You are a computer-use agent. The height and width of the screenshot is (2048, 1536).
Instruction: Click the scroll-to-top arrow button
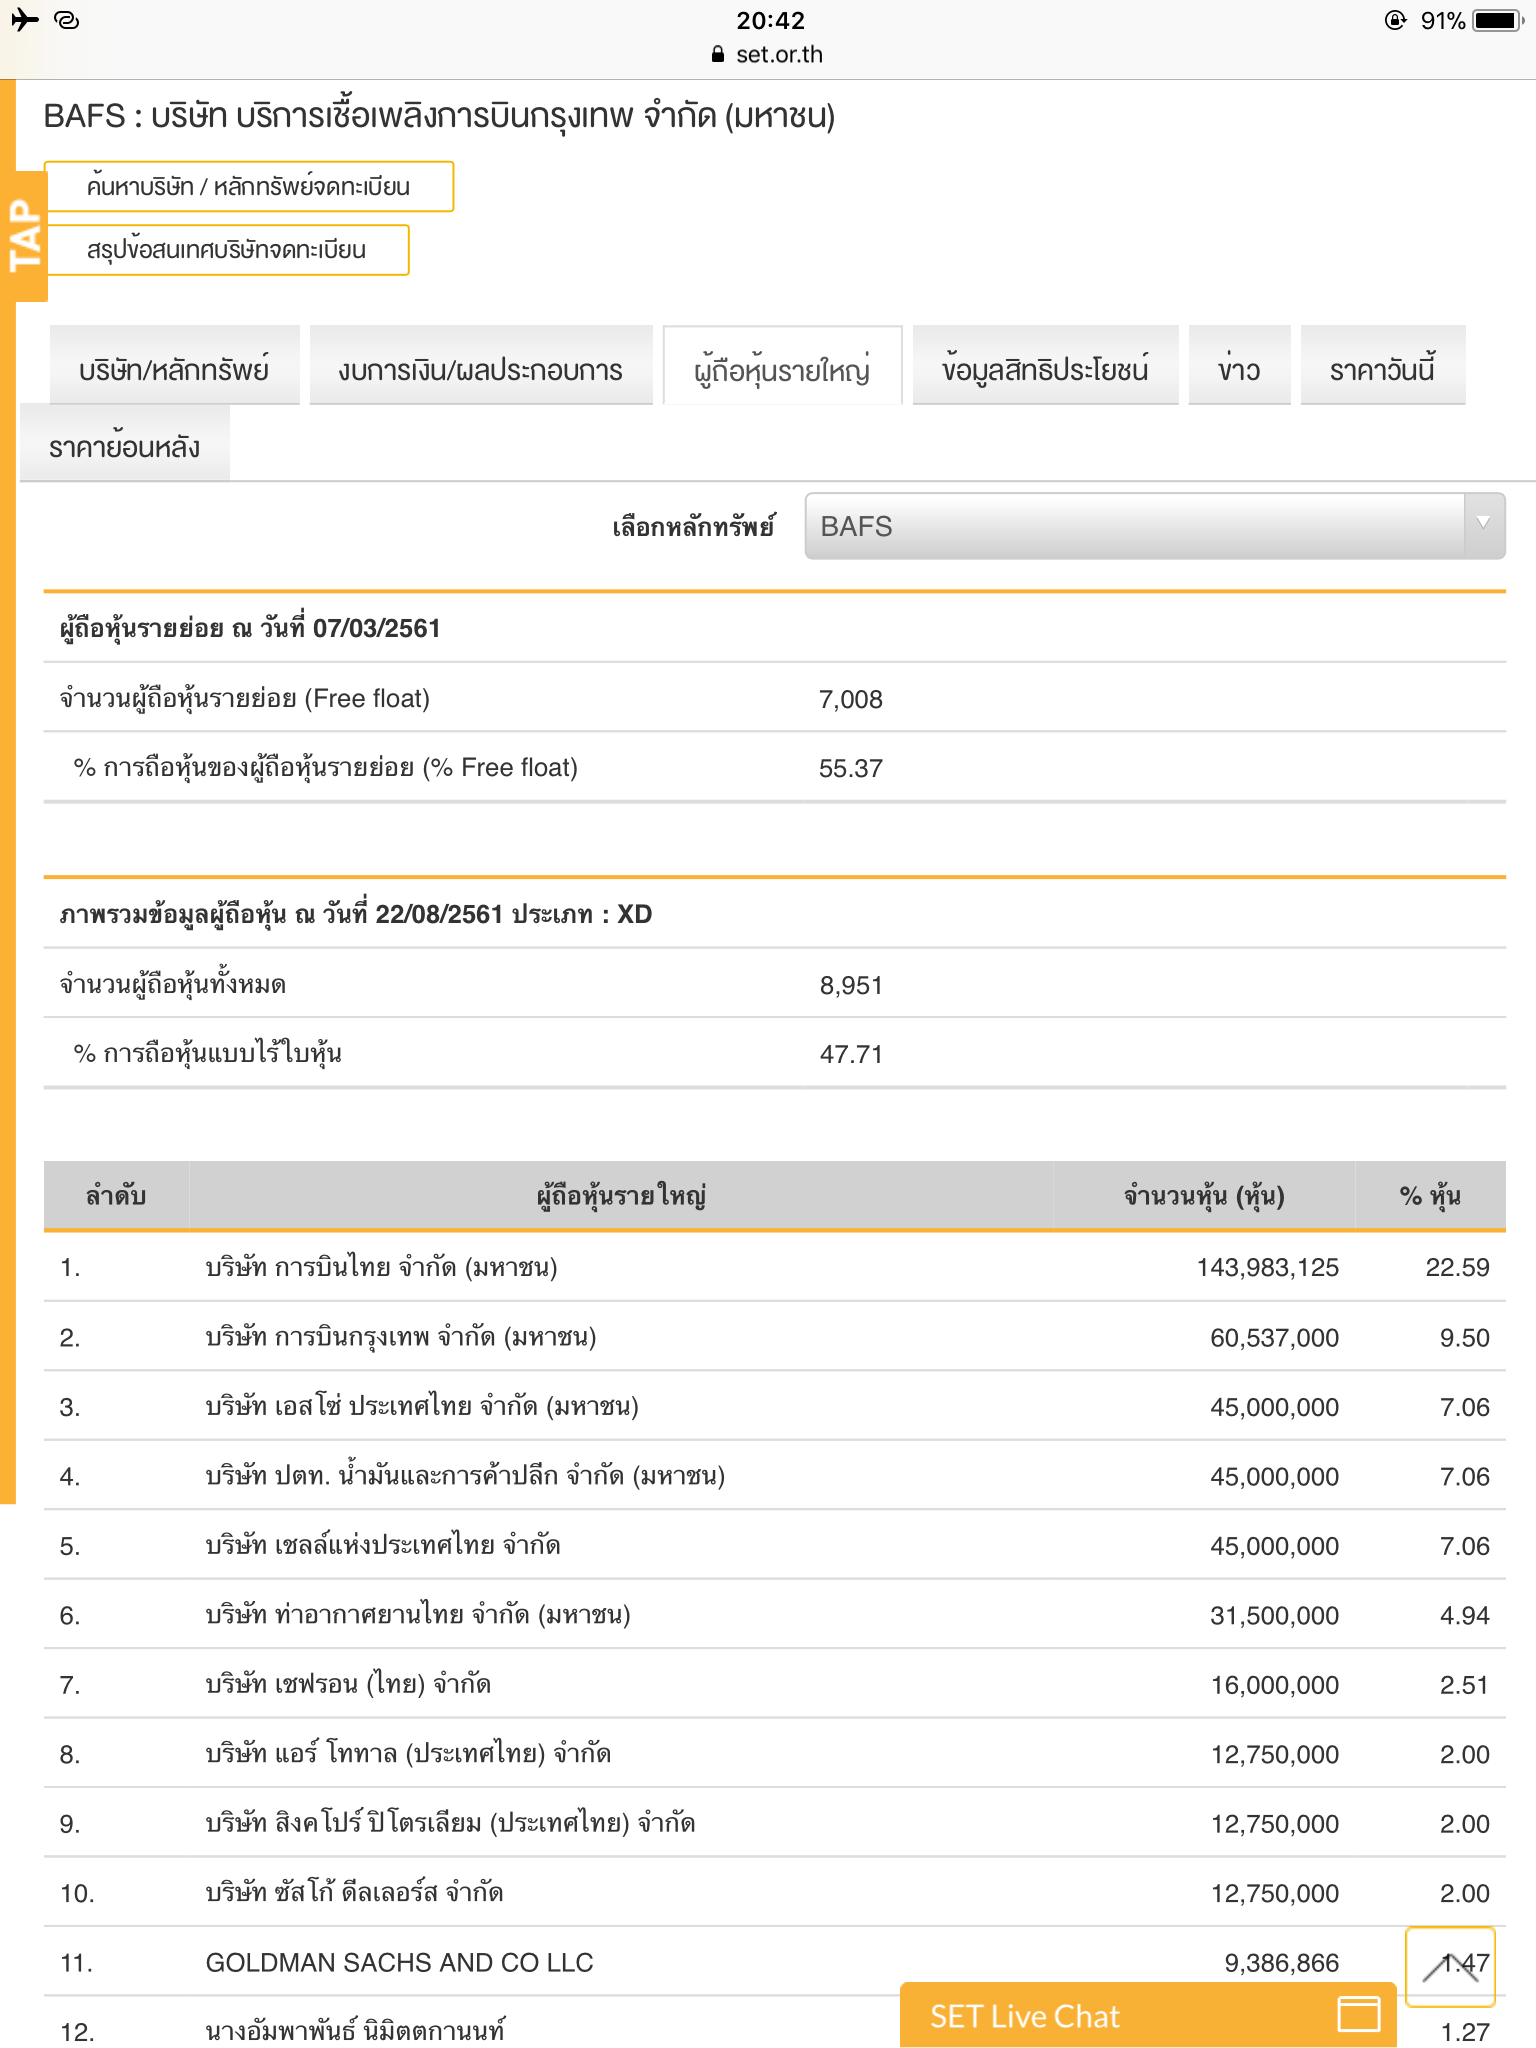(1450, 1966)
